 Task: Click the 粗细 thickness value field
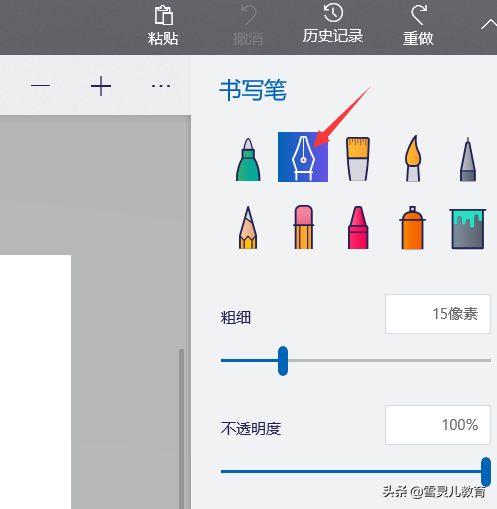click(438, 314)
